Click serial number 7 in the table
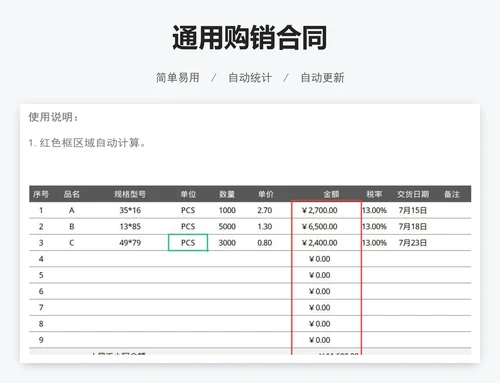Image resolution: width=500 pixels, height=383 pixels. pos(41,308)
